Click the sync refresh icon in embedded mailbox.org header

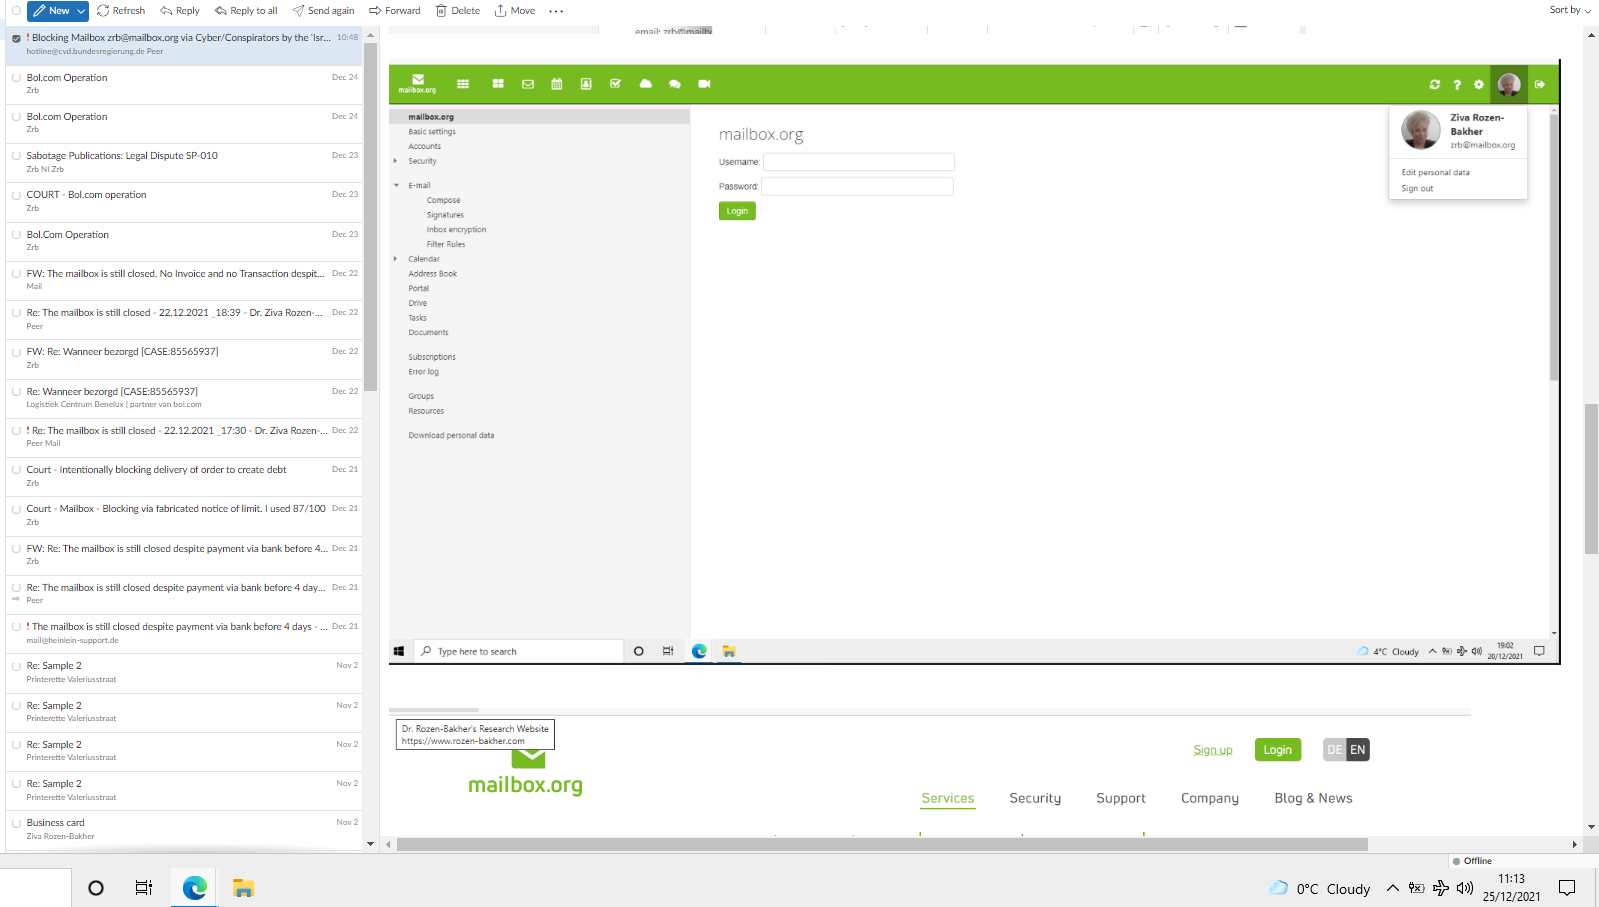coord(1435,85)
